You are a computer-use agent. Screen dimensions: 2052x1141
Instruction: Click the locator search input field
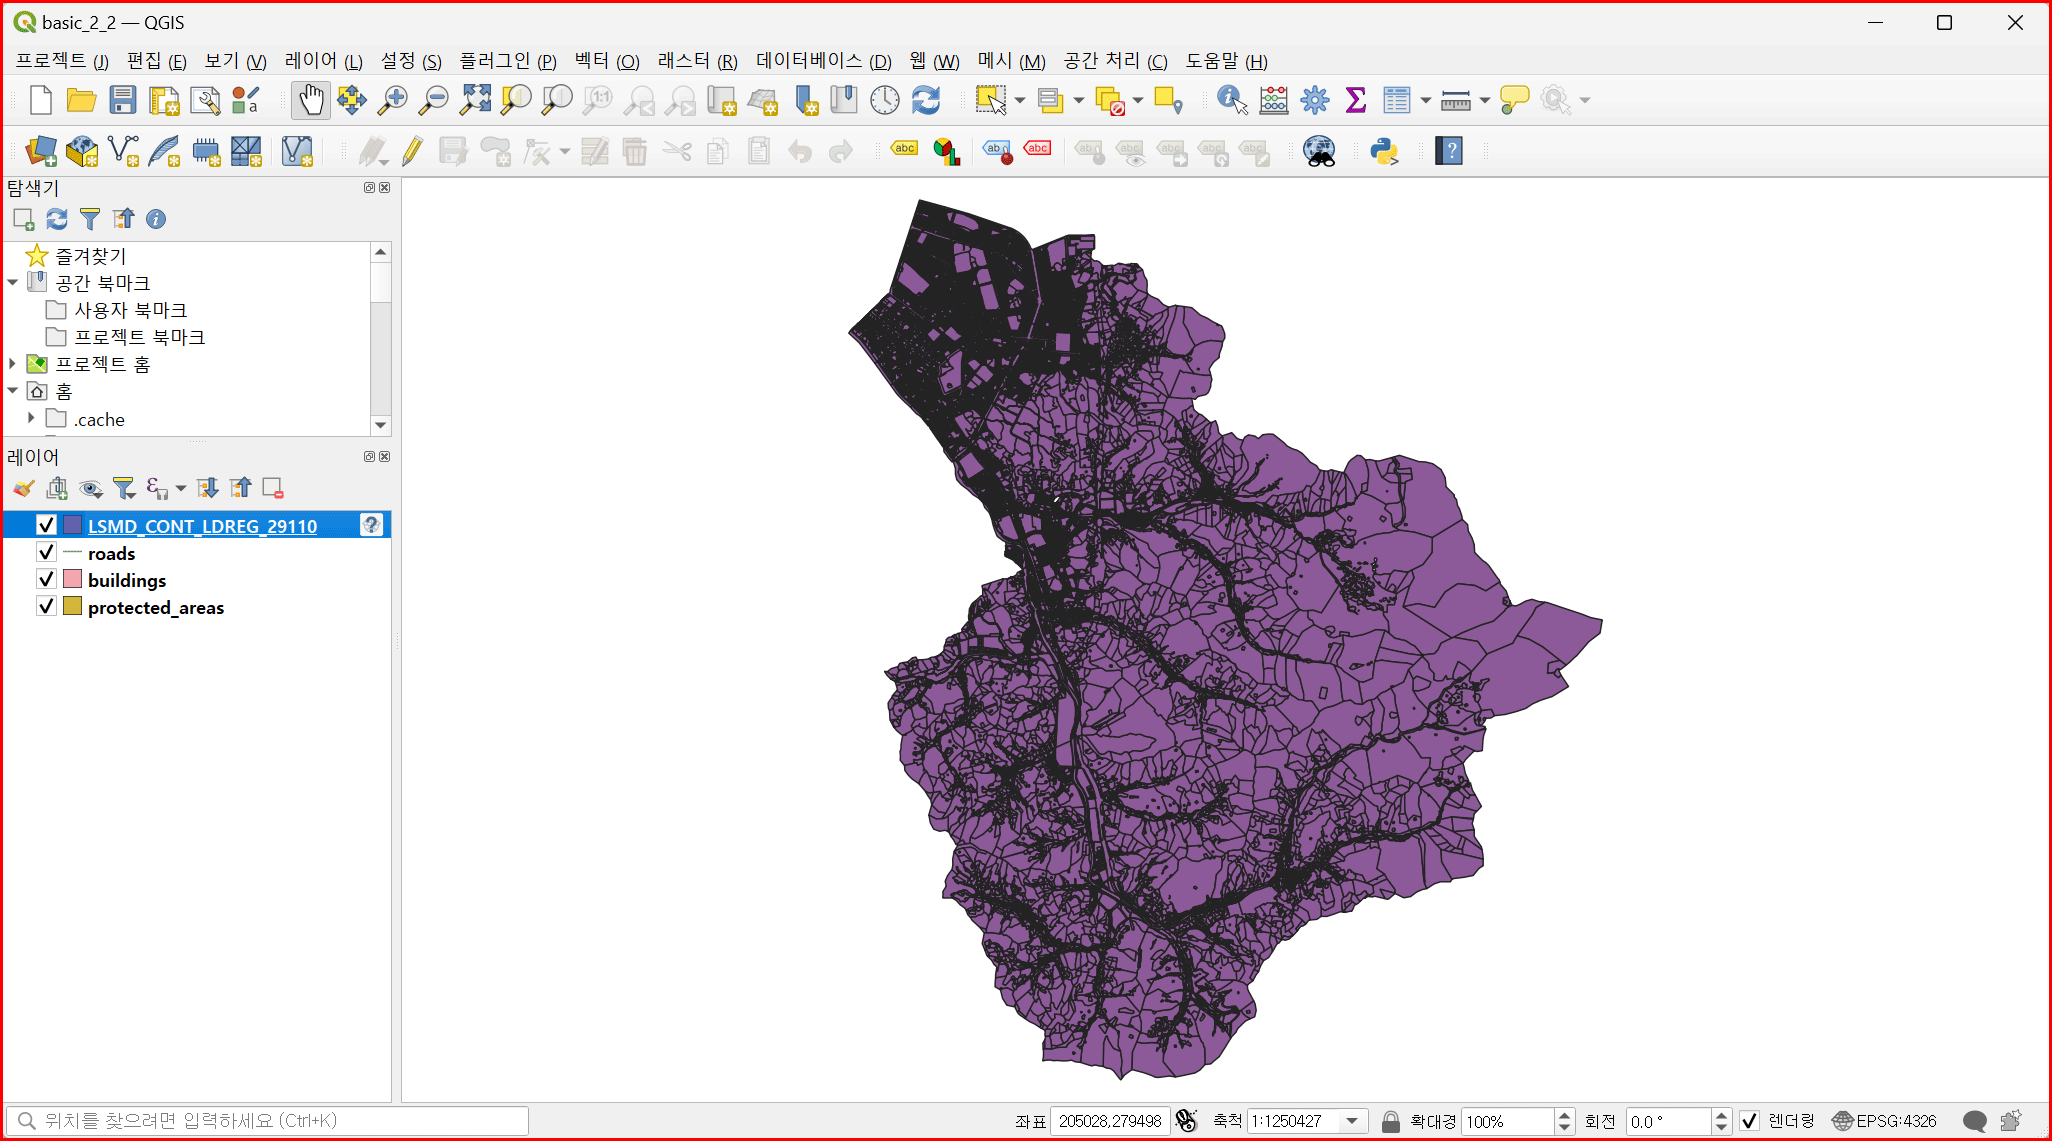pyautogui.click(x=270, y=1121)
